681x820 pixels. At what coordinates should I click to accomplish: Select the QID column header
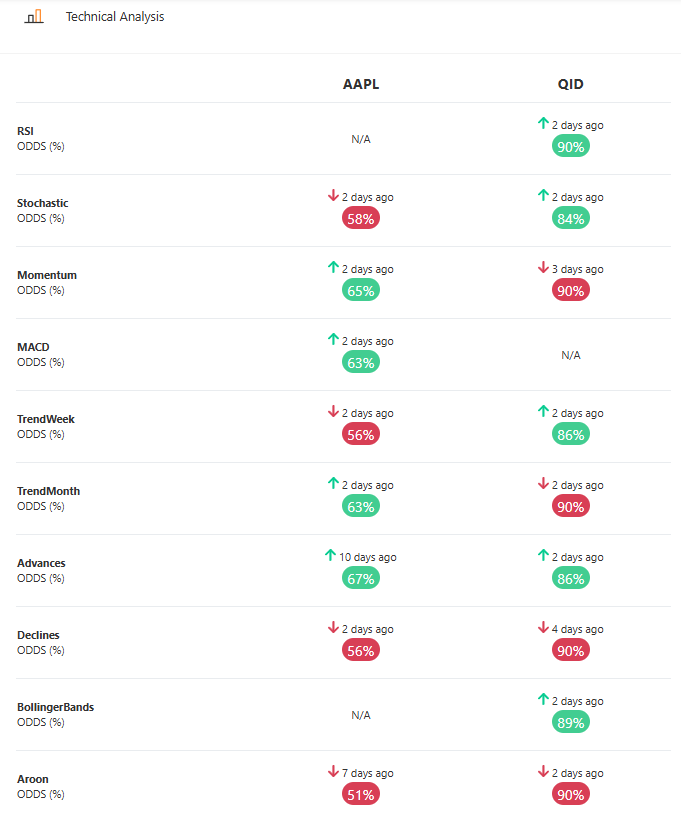click(x=571, y=84)
